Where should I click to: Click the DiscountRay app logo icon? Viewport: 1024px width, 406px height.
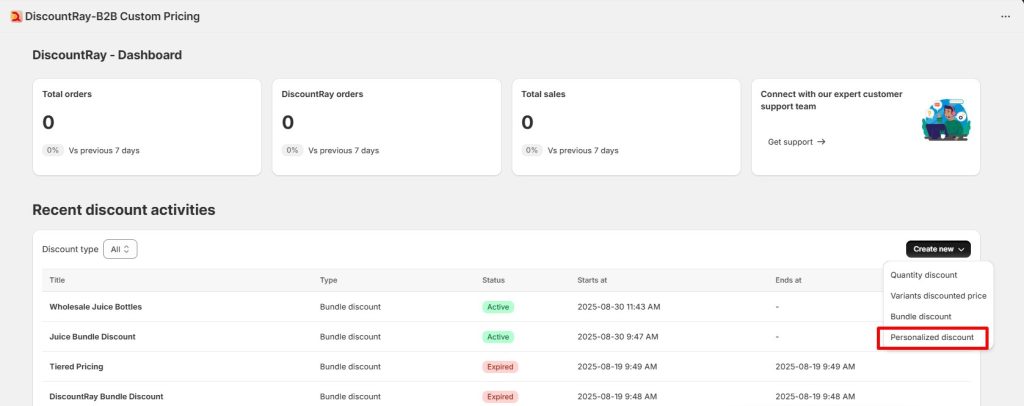pos(16,16)
